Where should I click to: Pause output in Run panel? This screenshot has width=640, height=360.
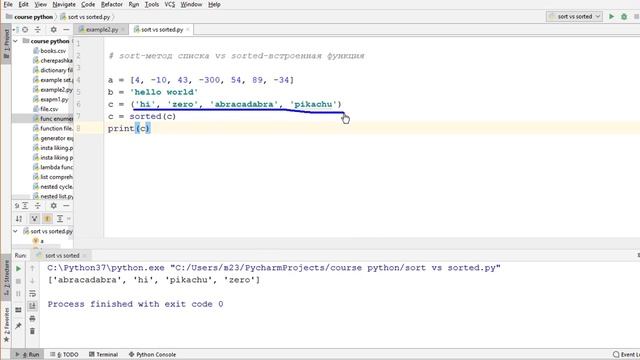[18, 293]
